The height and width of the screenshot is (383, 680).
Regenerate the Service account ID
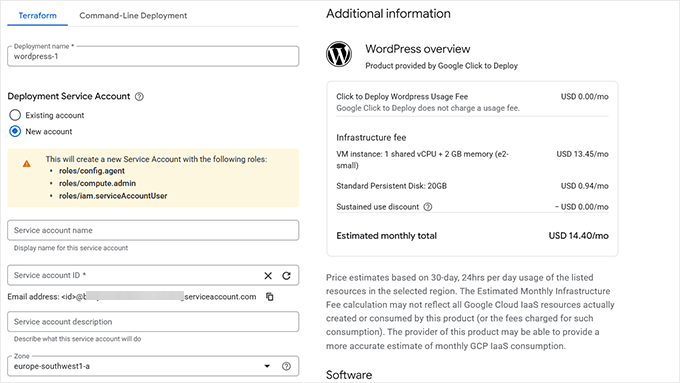(287, 276)
